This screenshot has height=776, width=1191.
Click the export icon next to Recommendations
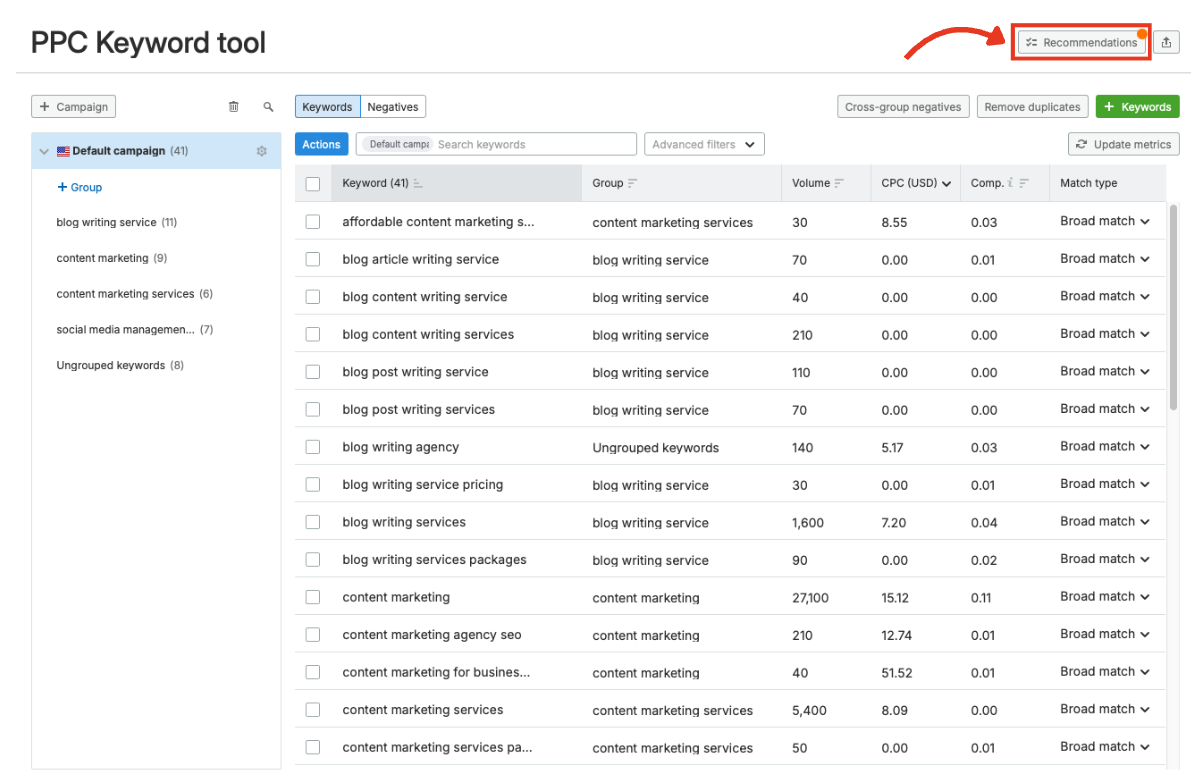pyautogui.click(x=1166, y=41)
